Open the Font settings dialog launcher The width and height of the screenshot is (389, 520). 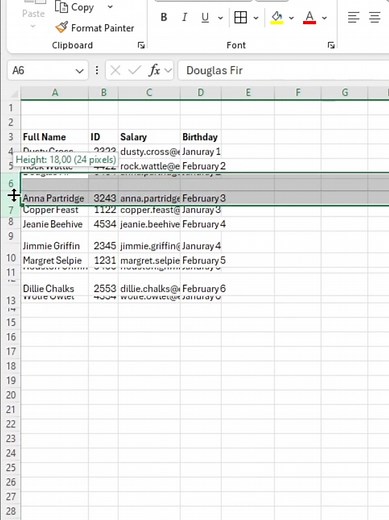(331, 45)
